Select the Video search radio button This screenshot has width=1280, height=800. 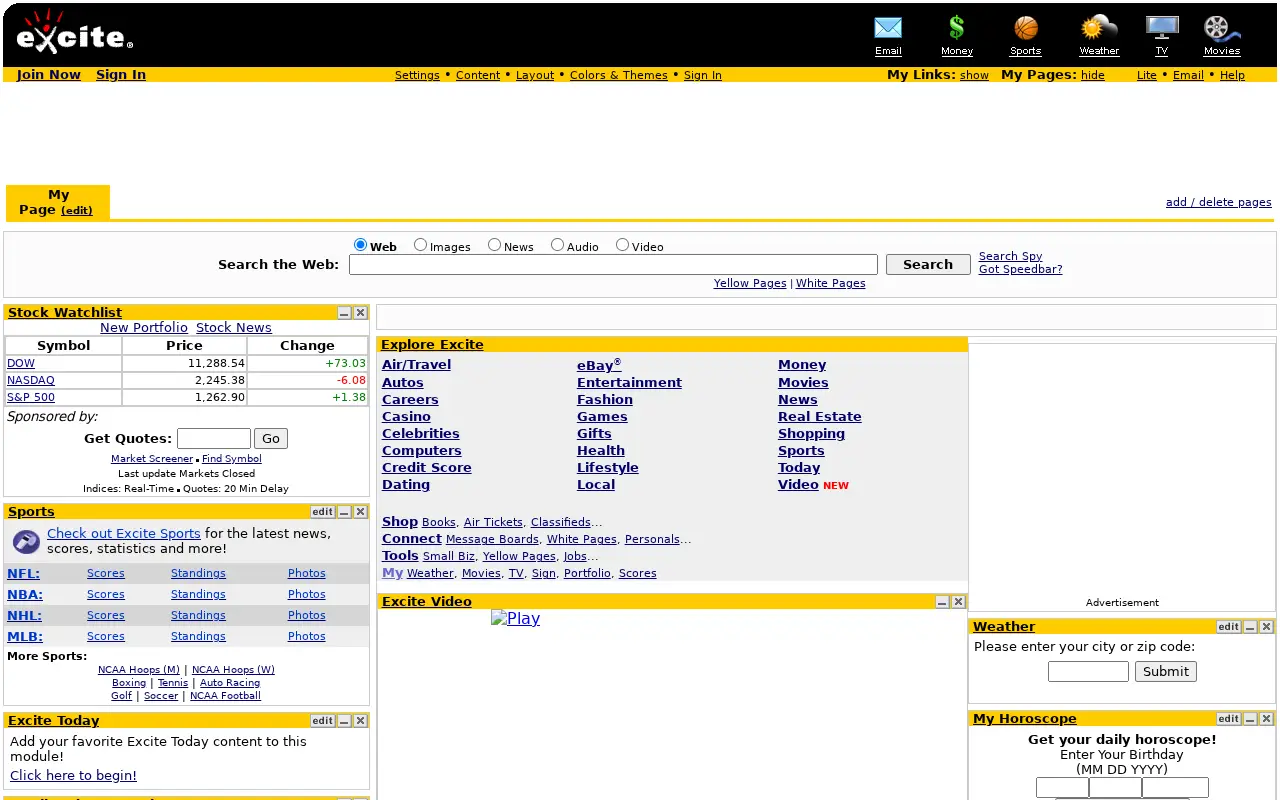[x=623, y=245]
